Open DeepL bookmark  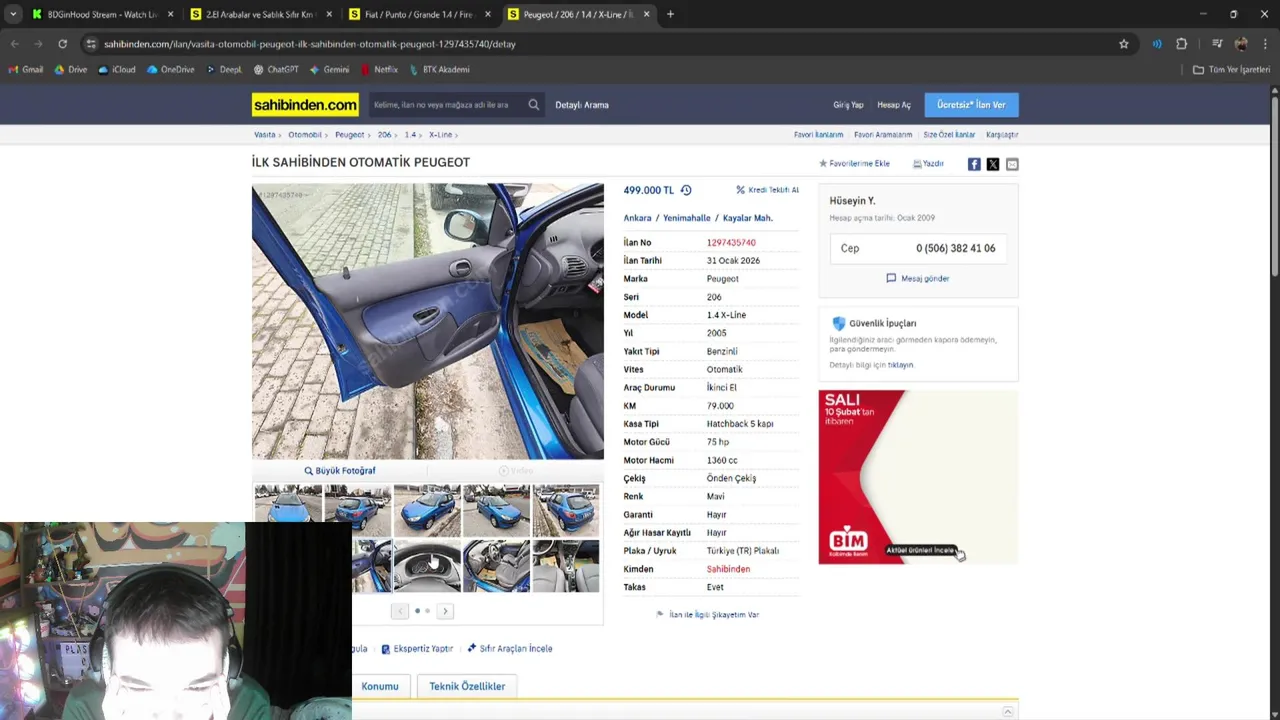point(224,70)
